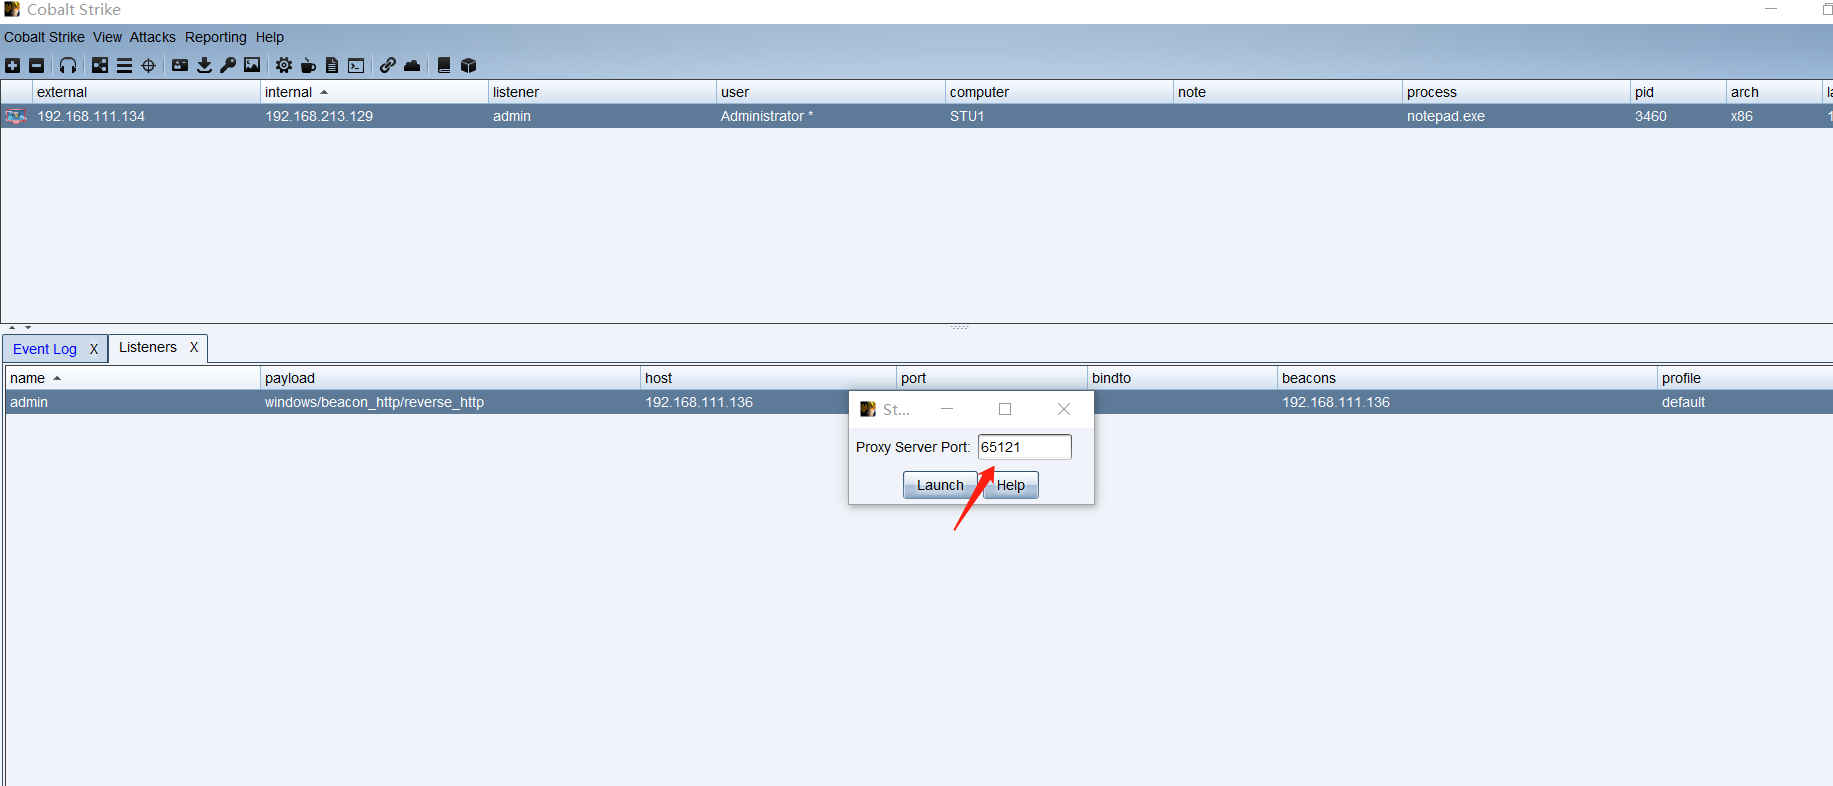Screen dimensions: 1833x786
Task: Click the connect to team server plus icon
Action: pyautogui.click(x=12, y=66)
